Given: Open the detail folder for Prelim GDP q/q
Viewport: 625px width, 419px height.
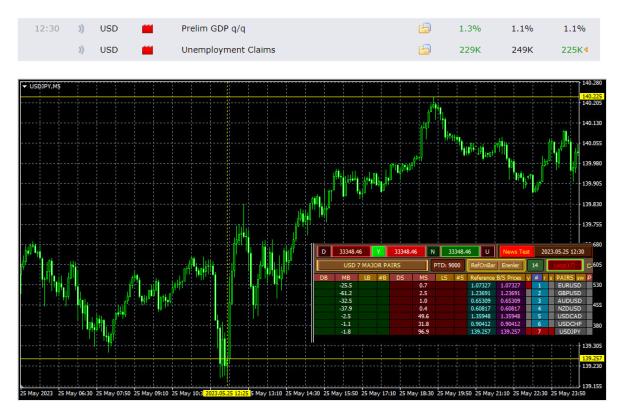Looking at the screenshot, I should (x=425, y=29).
